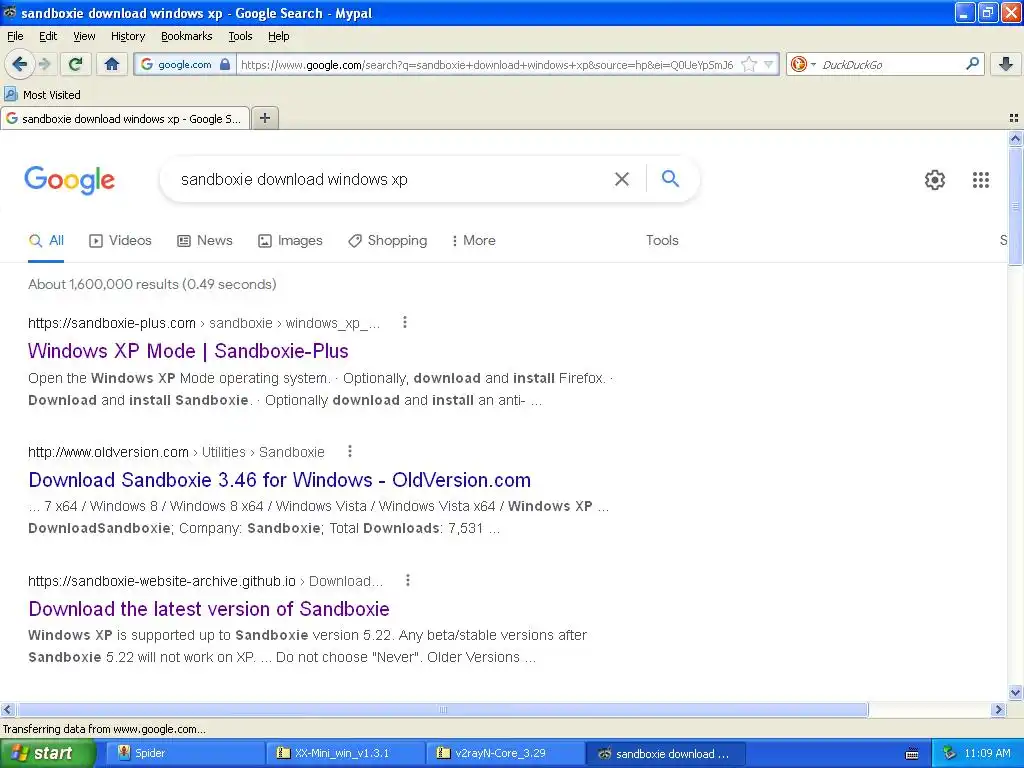Click the network tray icon near the clock
Viewport: 1024px width, 768px height.
(949, 753)
